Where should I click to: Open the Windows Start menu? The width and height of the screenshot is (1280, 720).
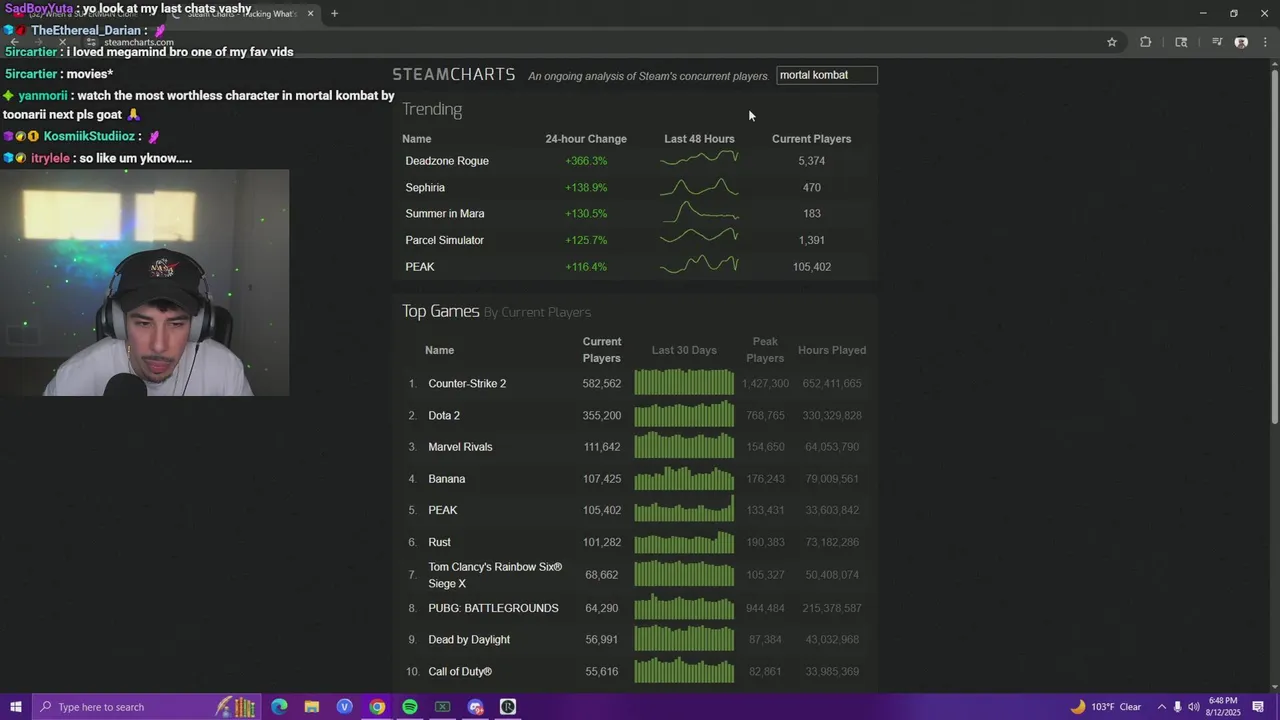click(x=15, y=707)
